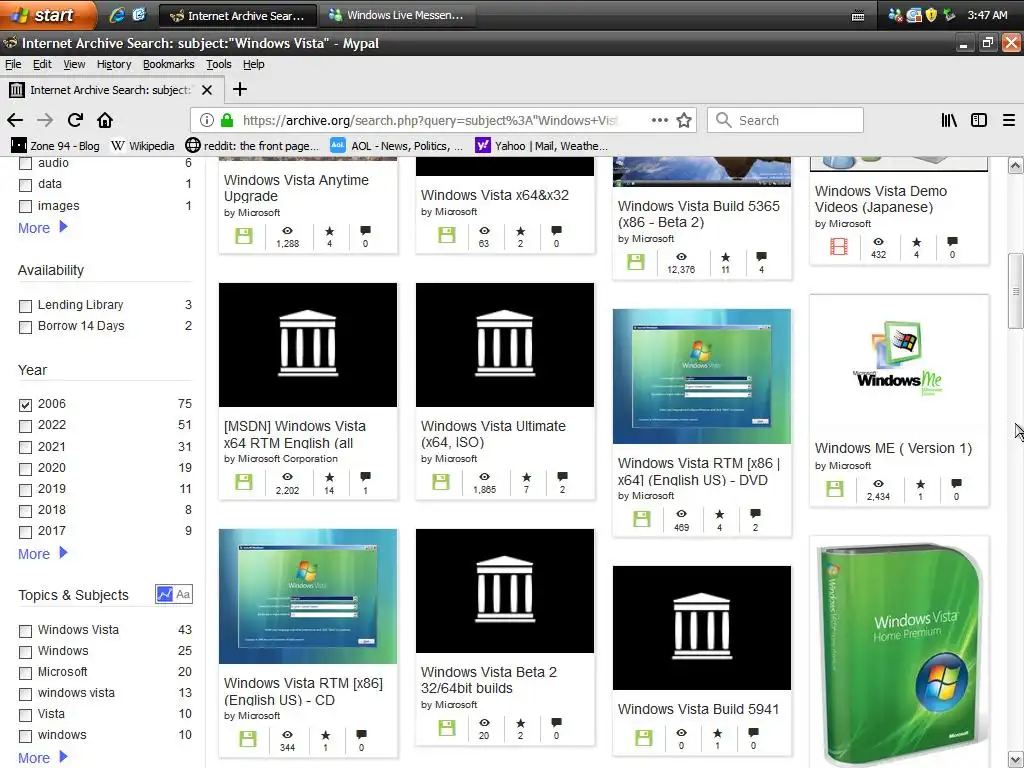Image resolution: width=1024 pixels, height=768 pixels.
Task: Click comments bubble on Windows Vista Build 5365 card
Action: (x=761, y=257)
